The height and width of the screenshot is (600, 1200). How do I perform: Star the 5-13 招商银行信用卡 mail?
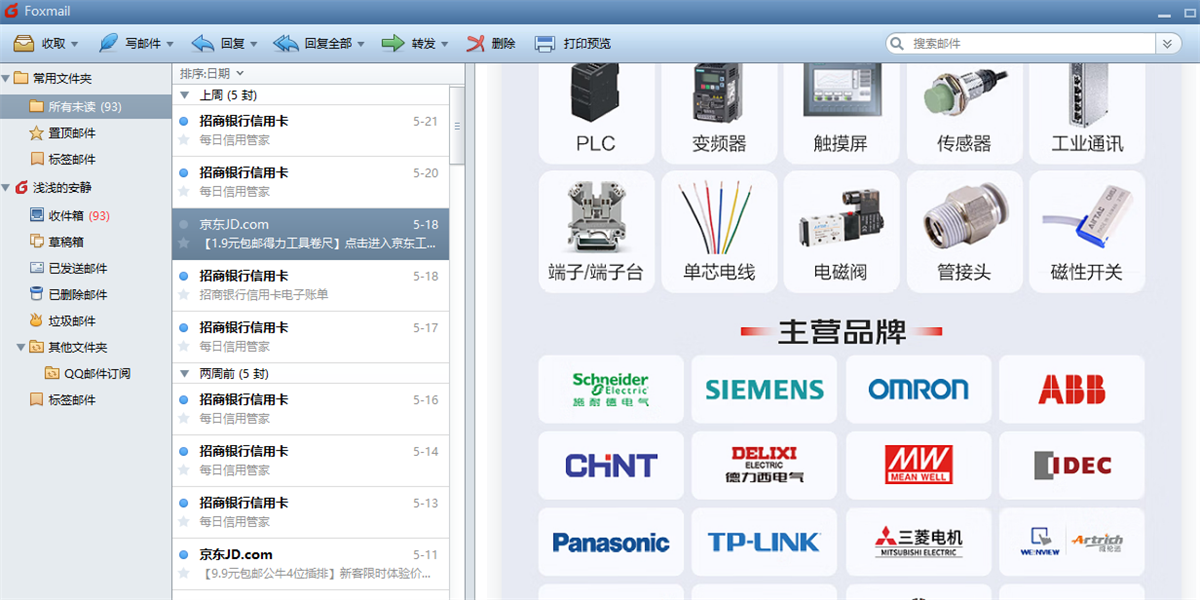pyautogui.click(x=183, y=522)
